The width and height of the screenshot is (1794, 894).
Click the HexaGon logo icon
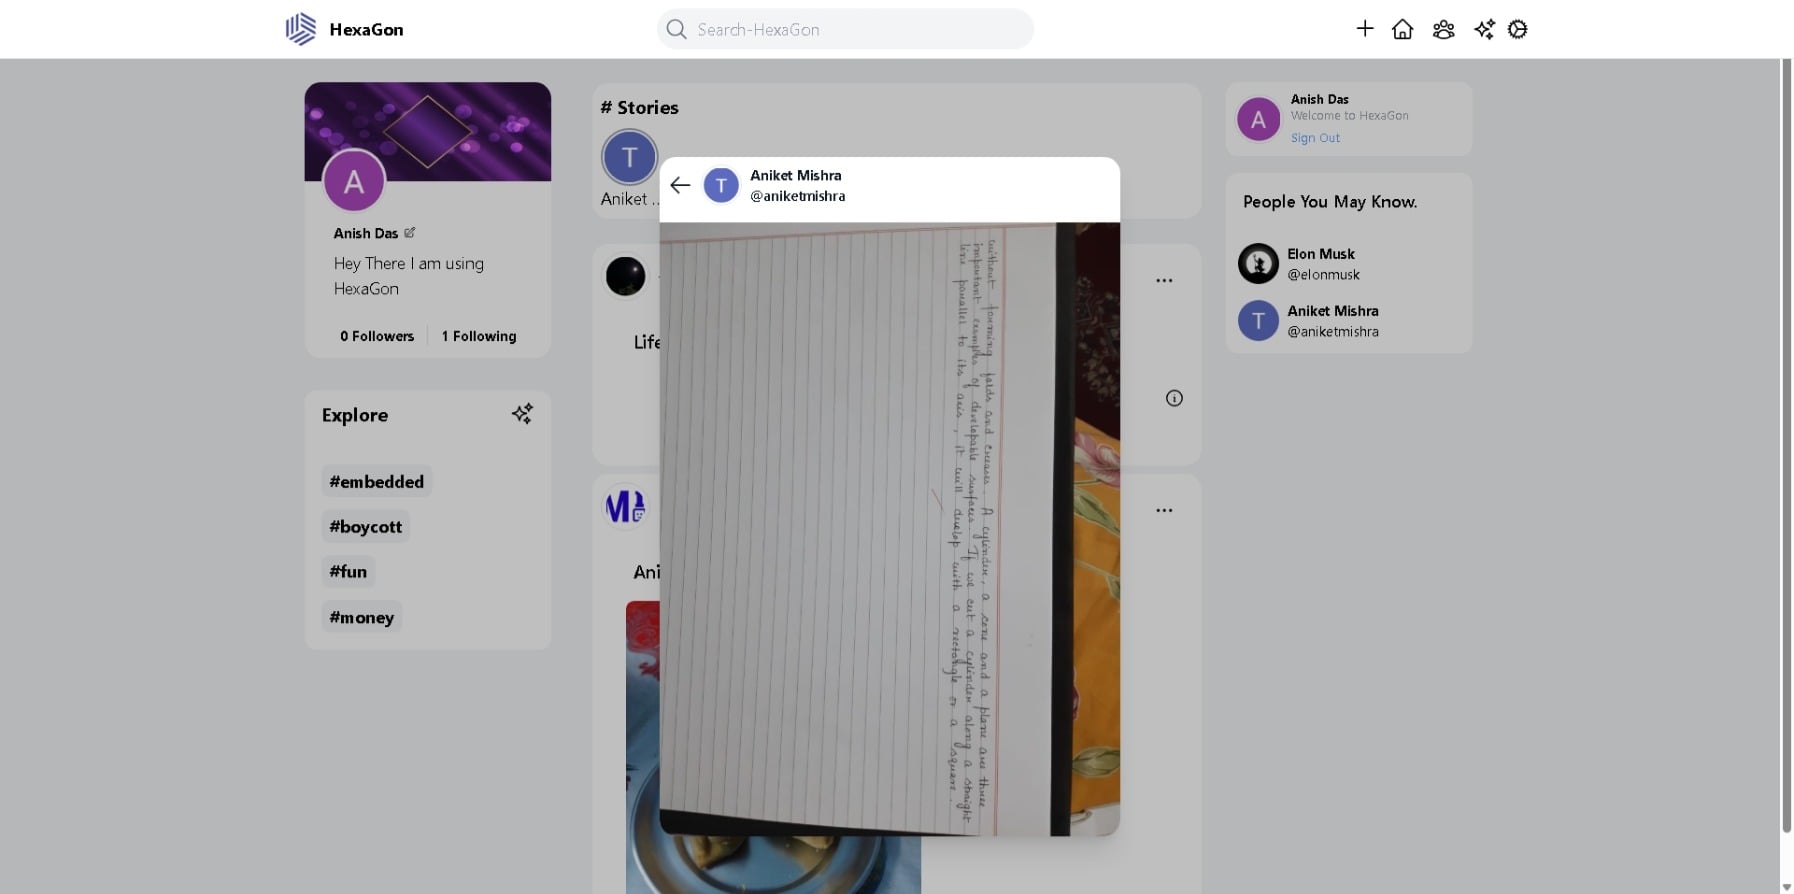point(300,29)
